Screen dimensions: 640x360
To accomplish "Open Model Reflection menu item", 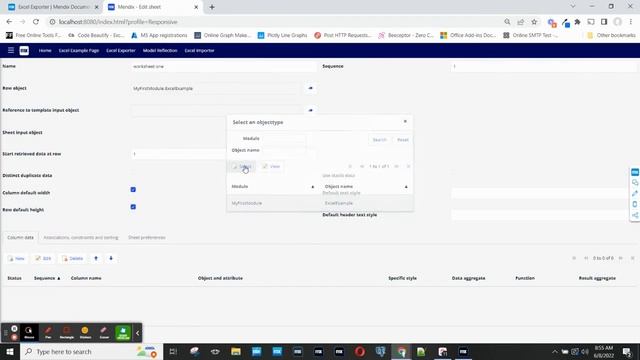I will [x=160, y=51].
